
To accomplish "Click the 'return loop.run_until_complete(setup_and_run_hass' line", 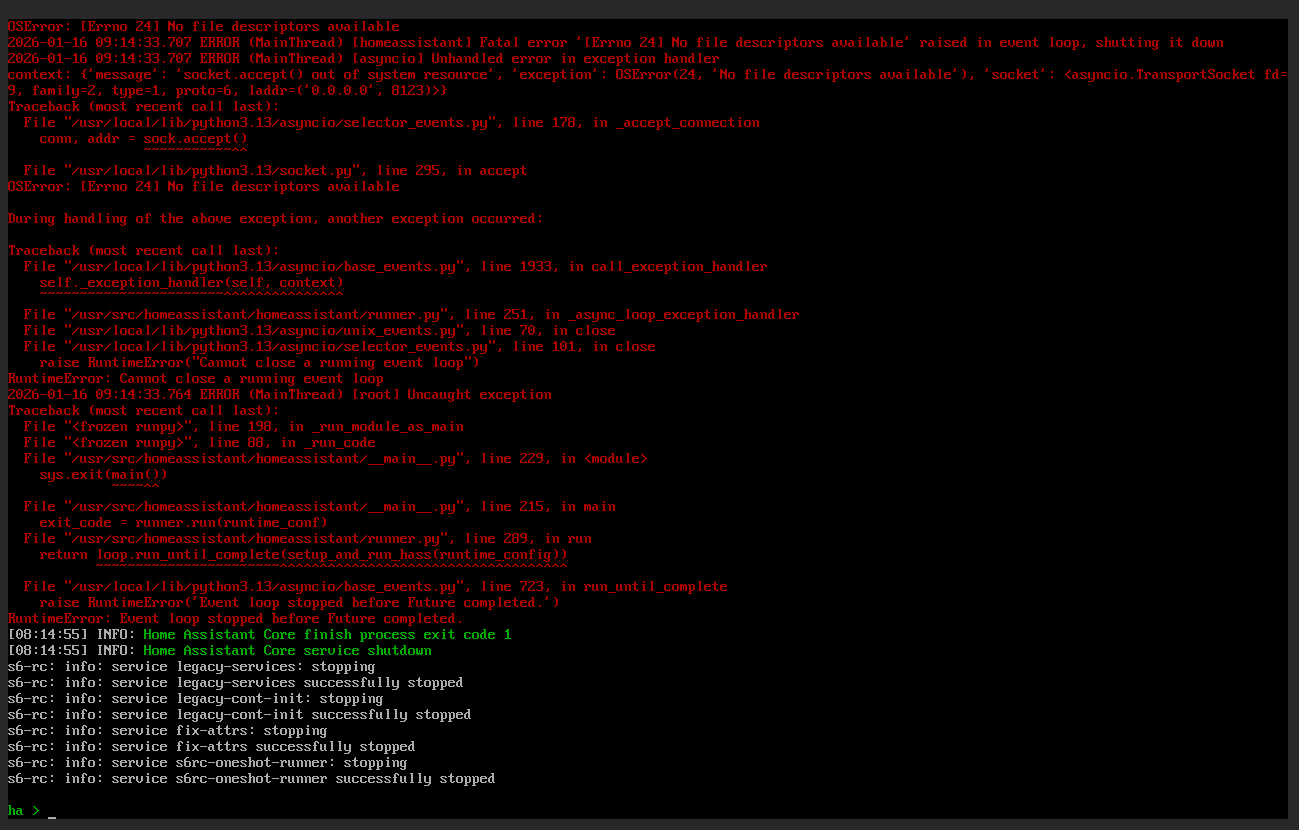I will point(303,555).
